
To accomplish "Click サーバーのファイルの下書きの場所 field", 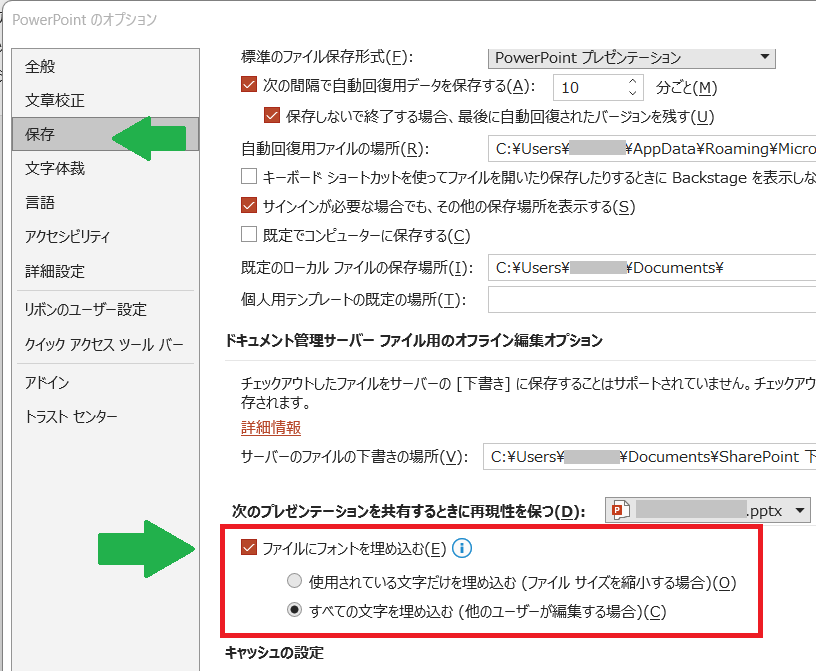I will pos(649,457).
